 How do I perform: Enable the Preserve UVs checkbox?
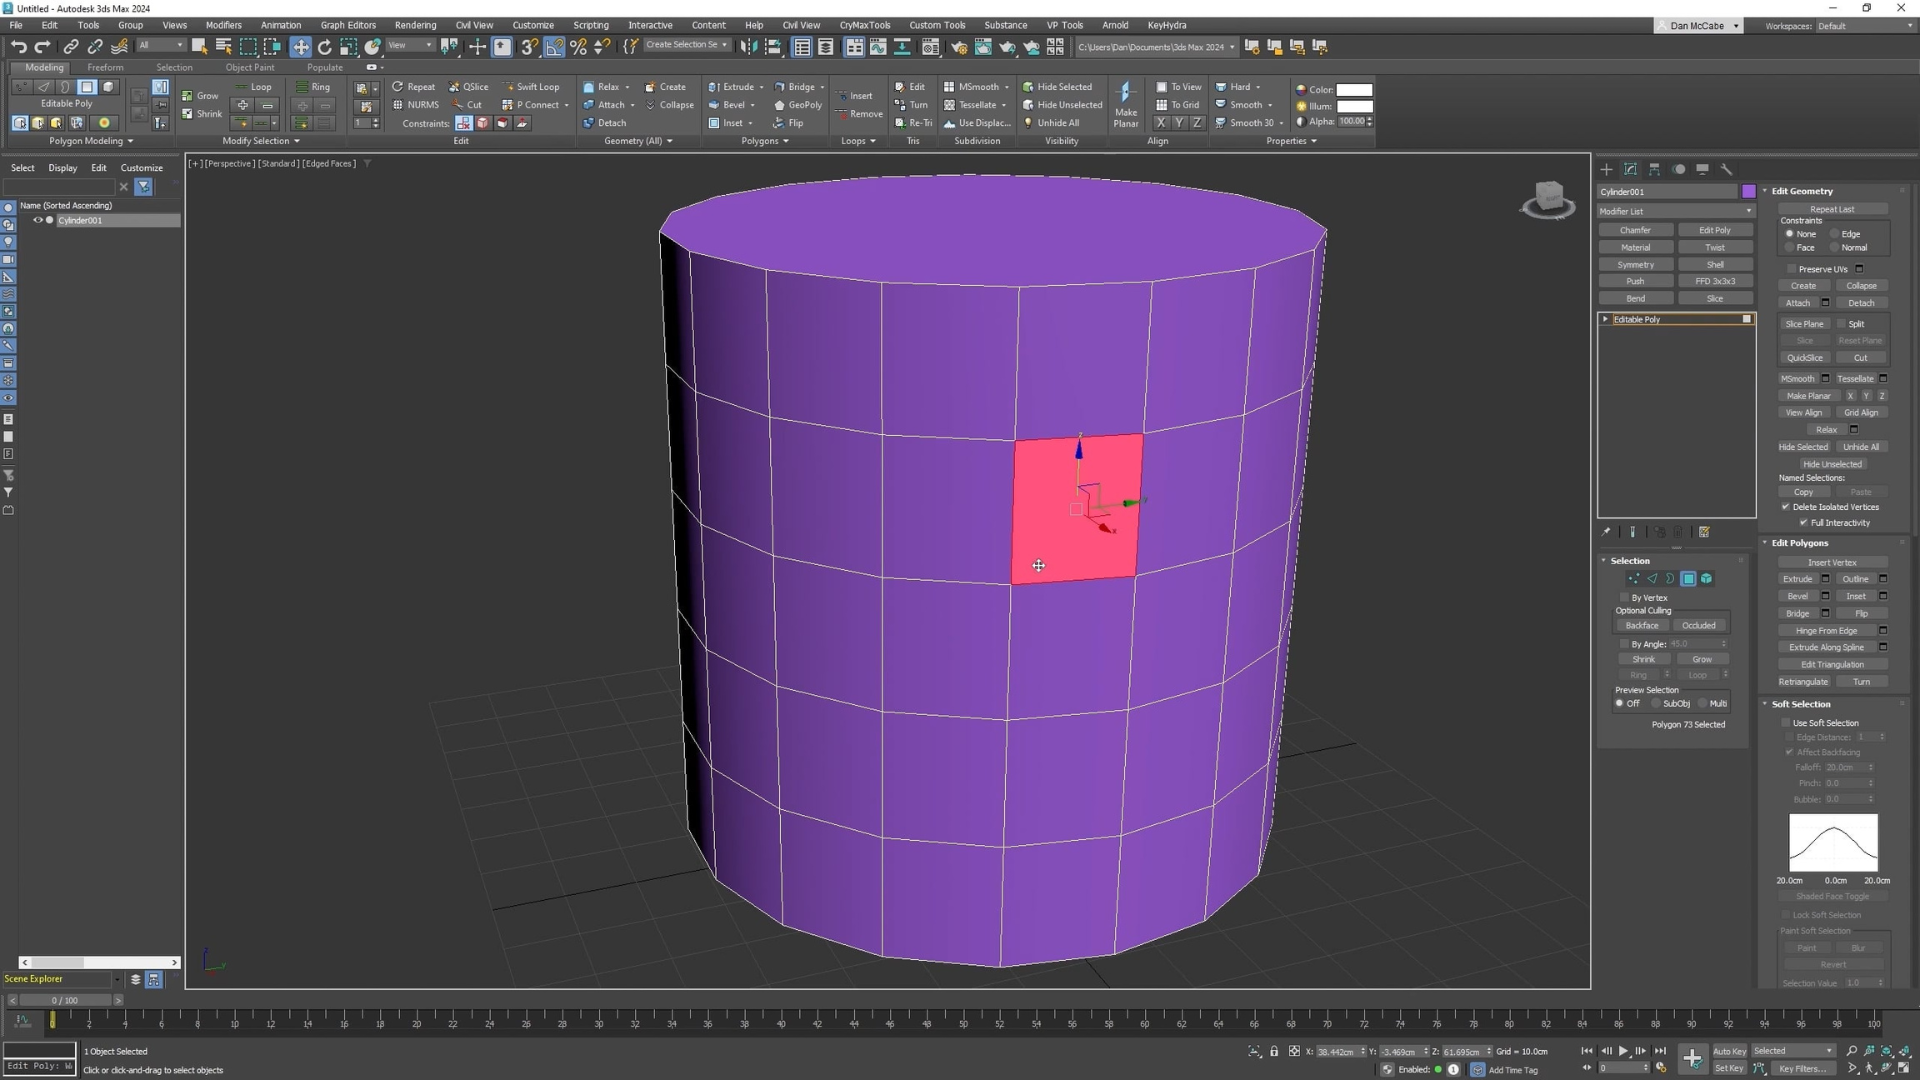(x=1792, y=269)
